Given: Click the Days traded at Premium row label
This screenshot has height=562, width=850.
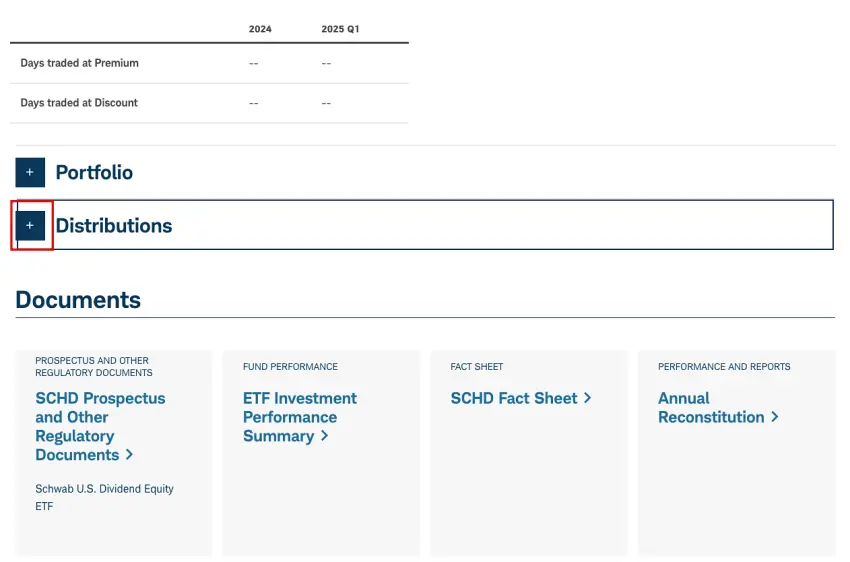Looking at the screenshot, I should pos(80,63).
